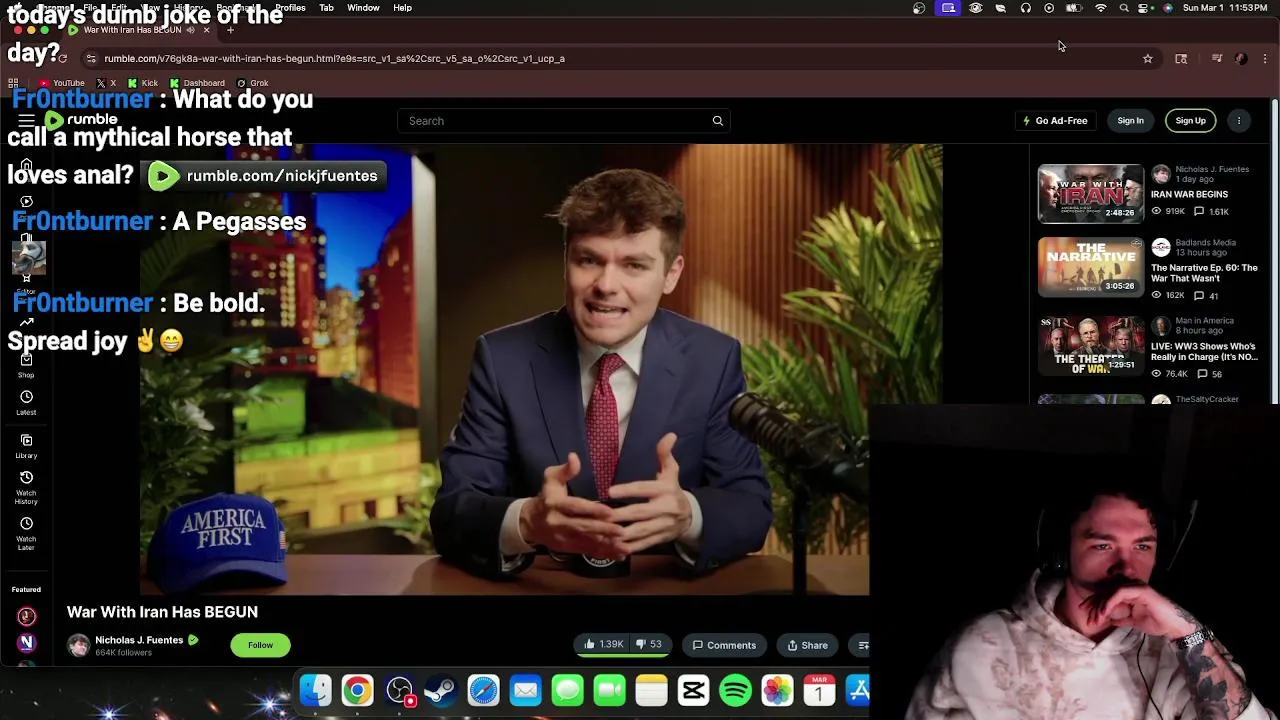Open the Tab menu in menu bar

326,8
